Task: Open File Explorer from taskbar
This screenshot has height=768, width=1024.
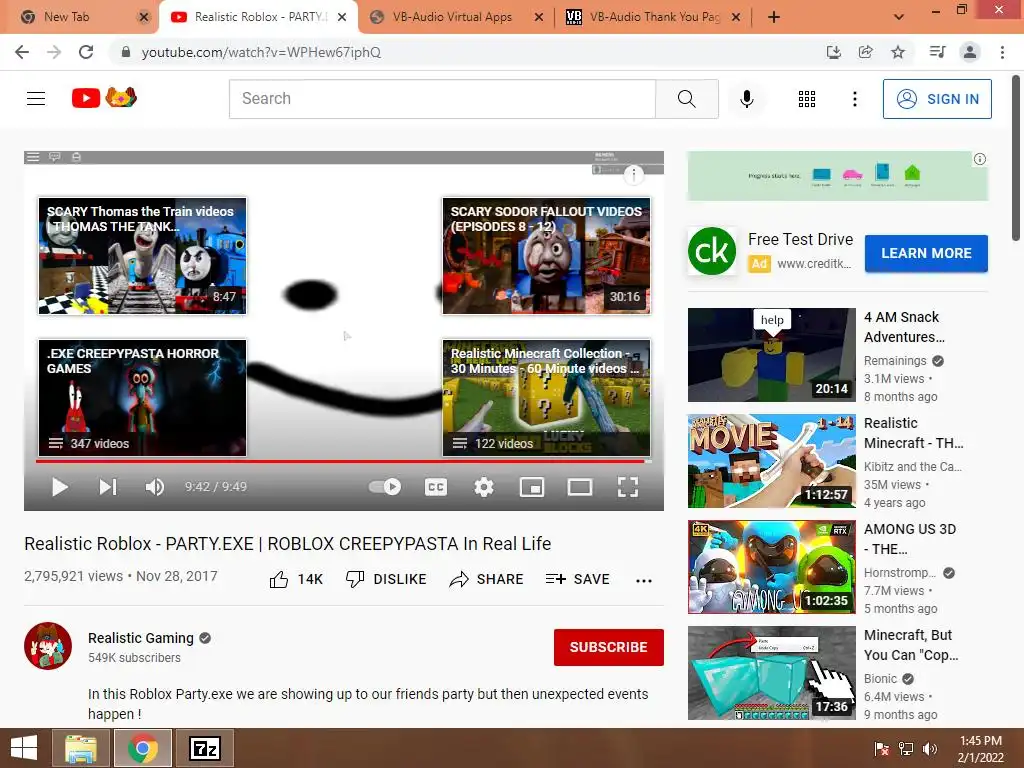Action: 80,748
